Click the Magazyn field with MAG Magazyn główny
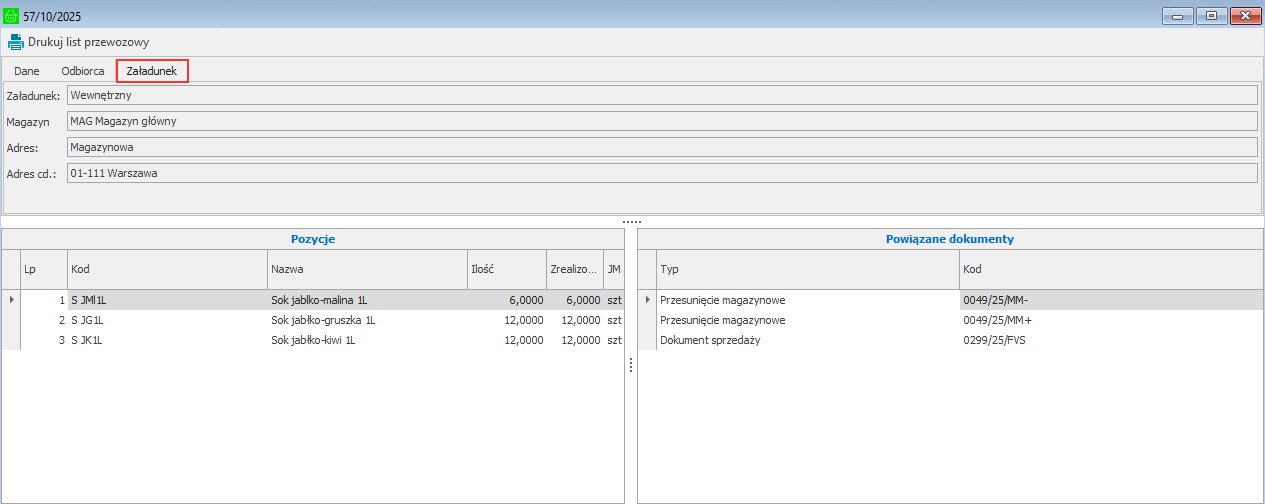The width and height of the screenshot is (1265, 504). point(660,121)
